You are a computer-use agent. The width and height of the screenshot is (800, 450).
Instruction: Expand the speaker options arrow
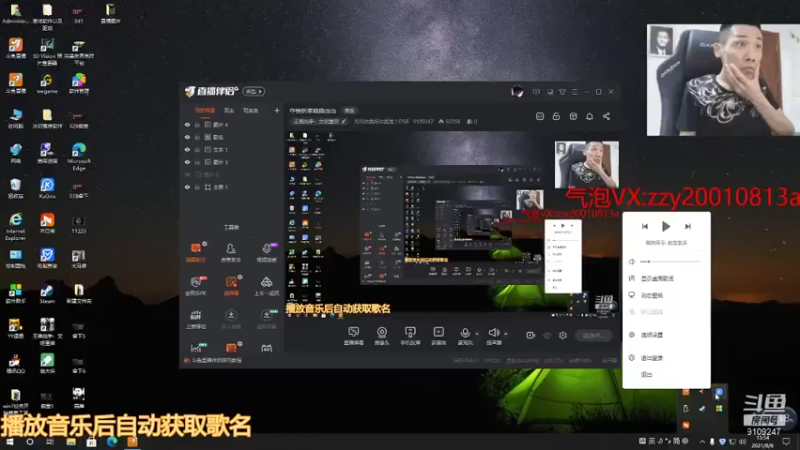pyautogui.click(x=506, y=334)
